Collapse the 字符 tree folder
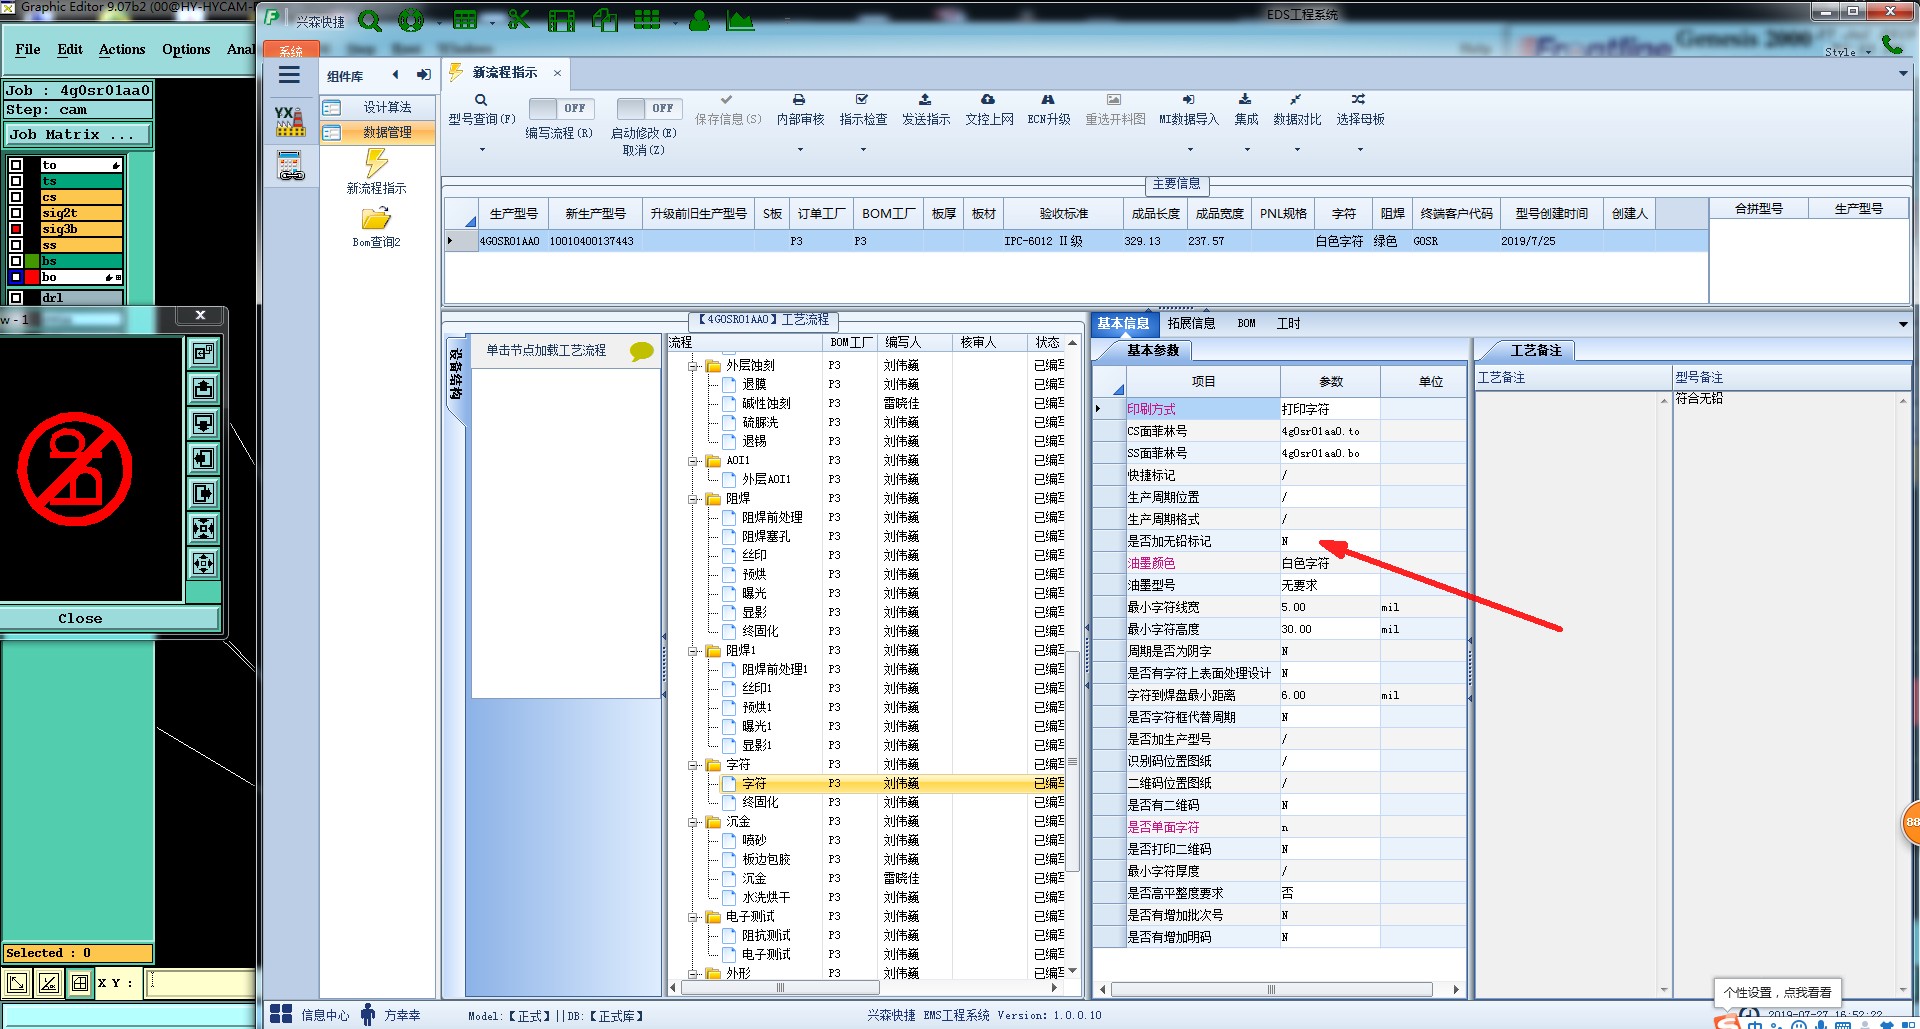 [x=692, y=765]
